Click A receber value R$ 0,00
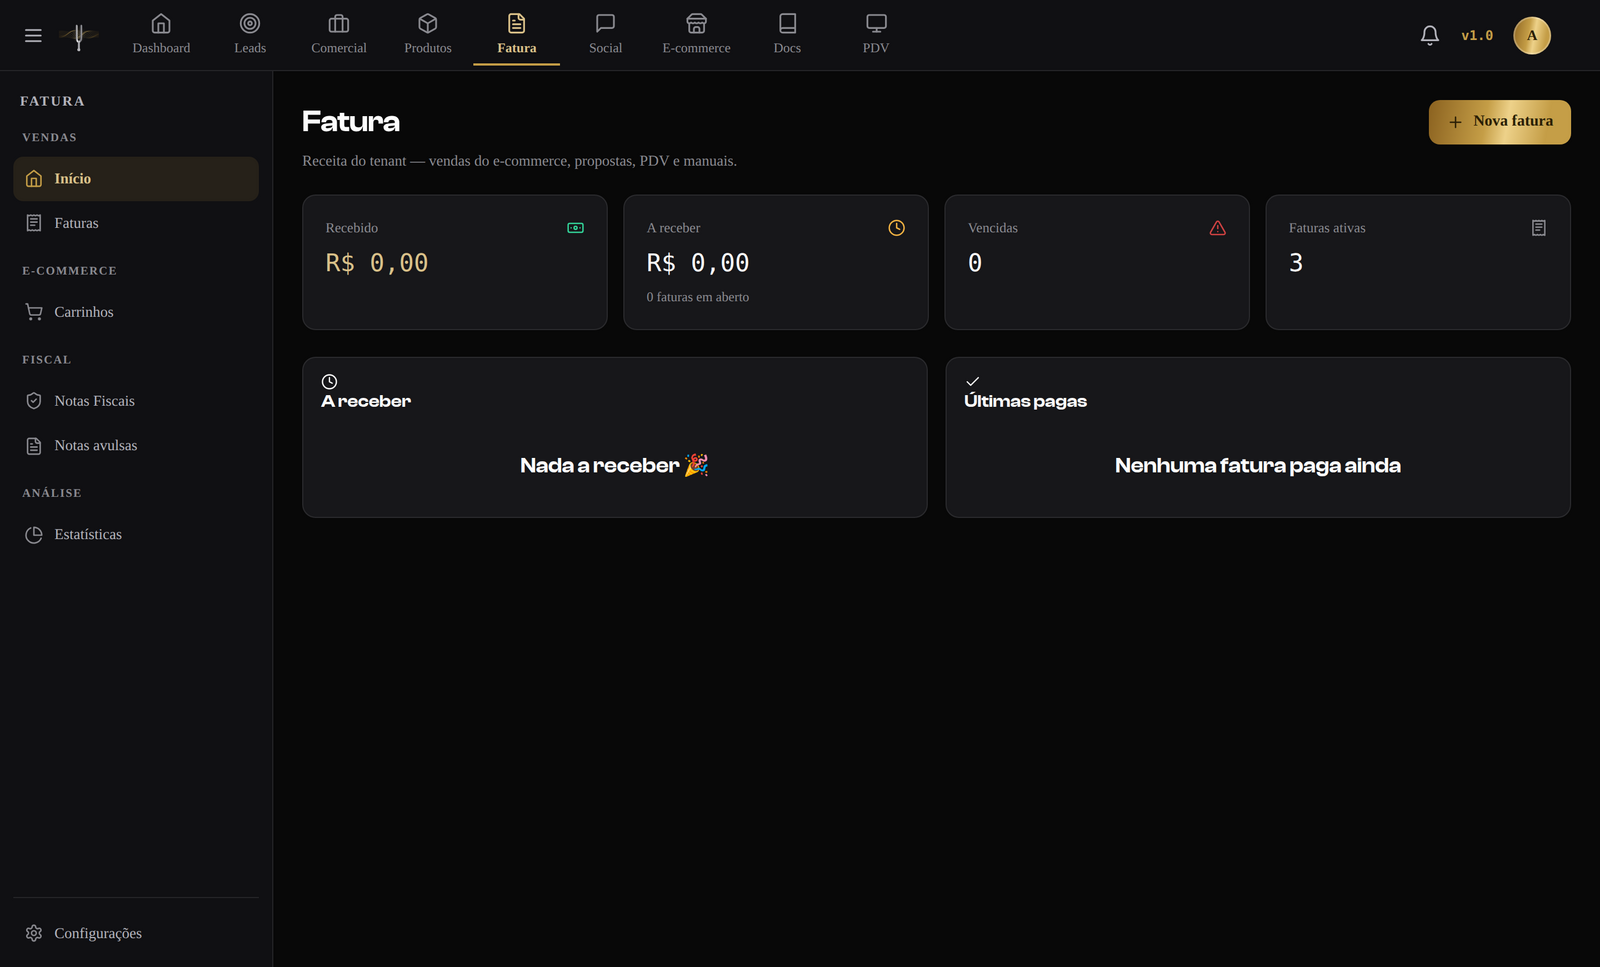Screen dimensions: 1600x967 click(698, 263)
